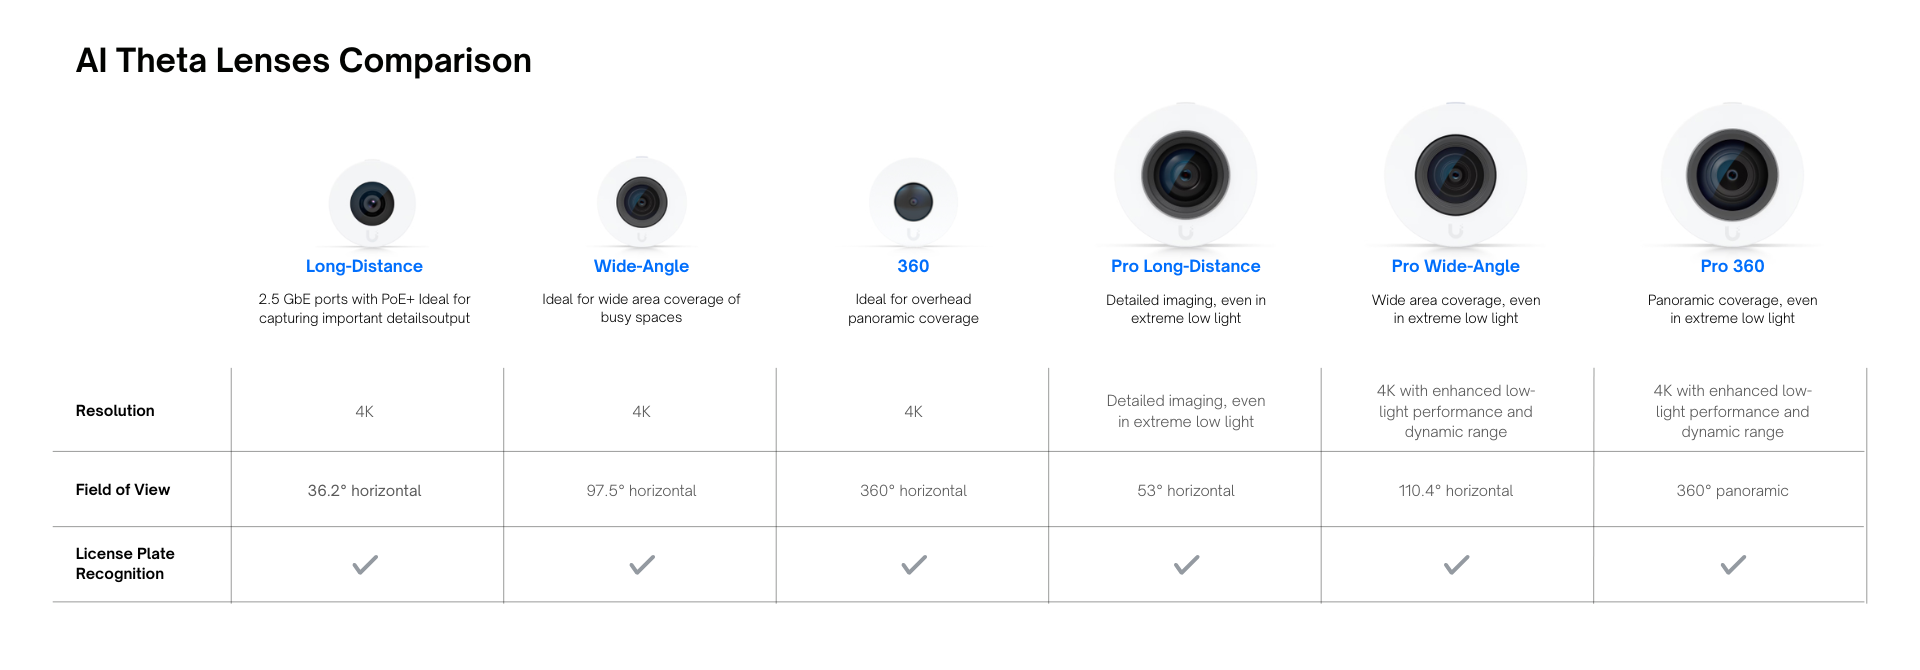Screen dimensions: 1920x670
Task: Click Pro 360 license plate checkmark
Action: (x=1733, y=565)
